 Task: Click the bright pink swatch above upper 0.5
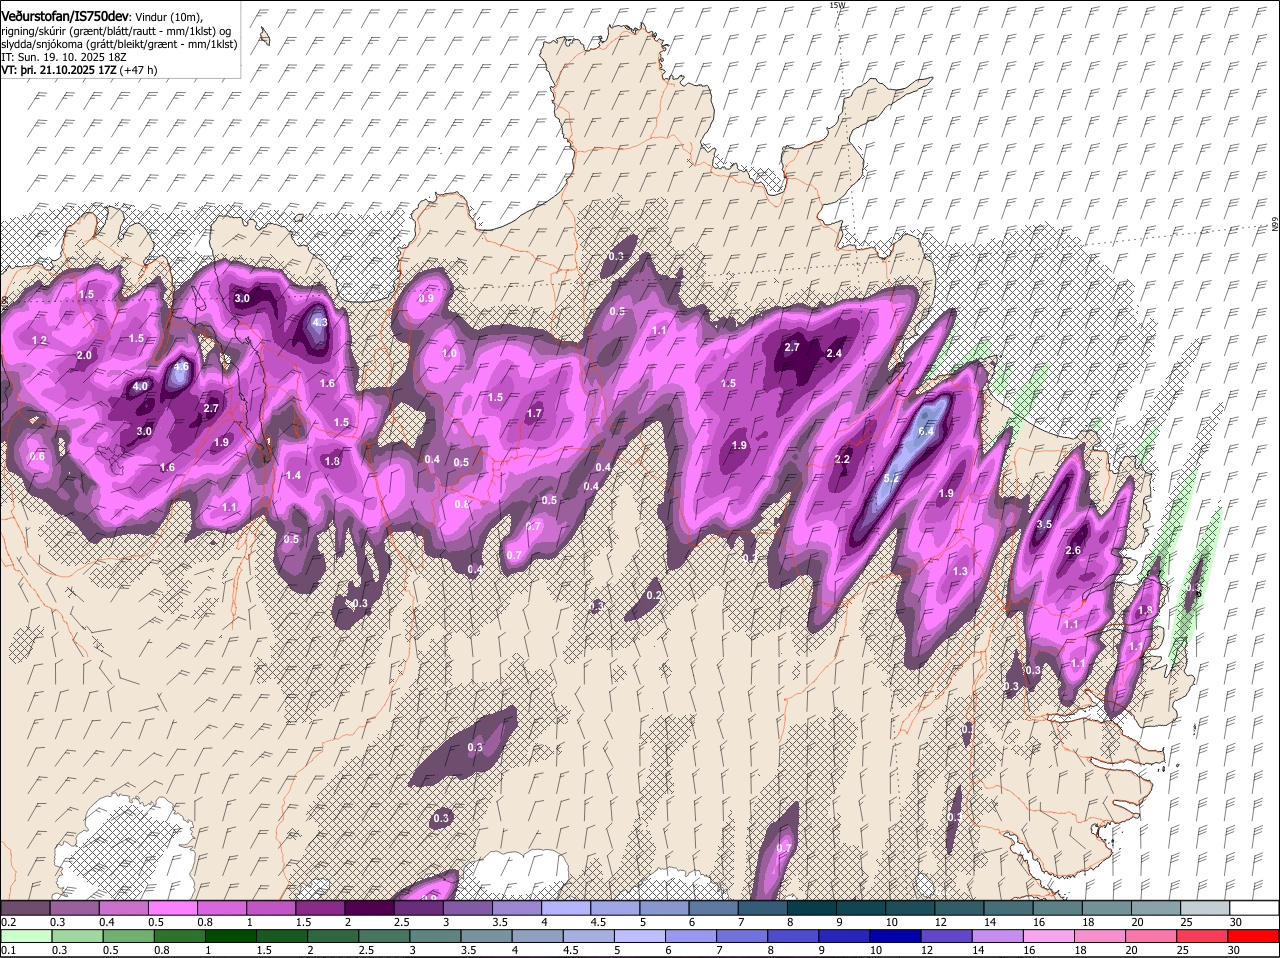click(x=173, y=907)
